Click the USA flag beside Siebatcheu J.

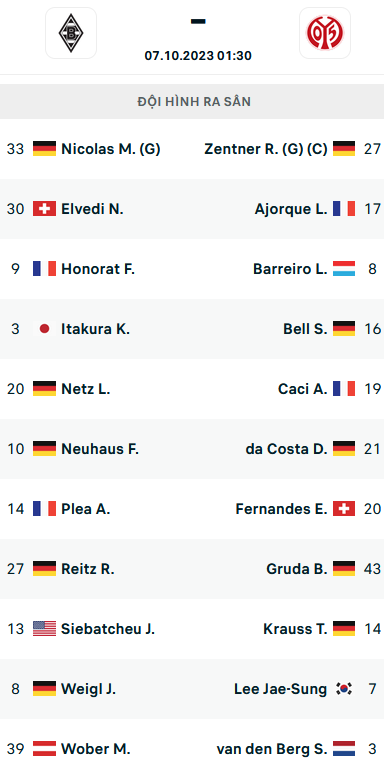point(45,629)
